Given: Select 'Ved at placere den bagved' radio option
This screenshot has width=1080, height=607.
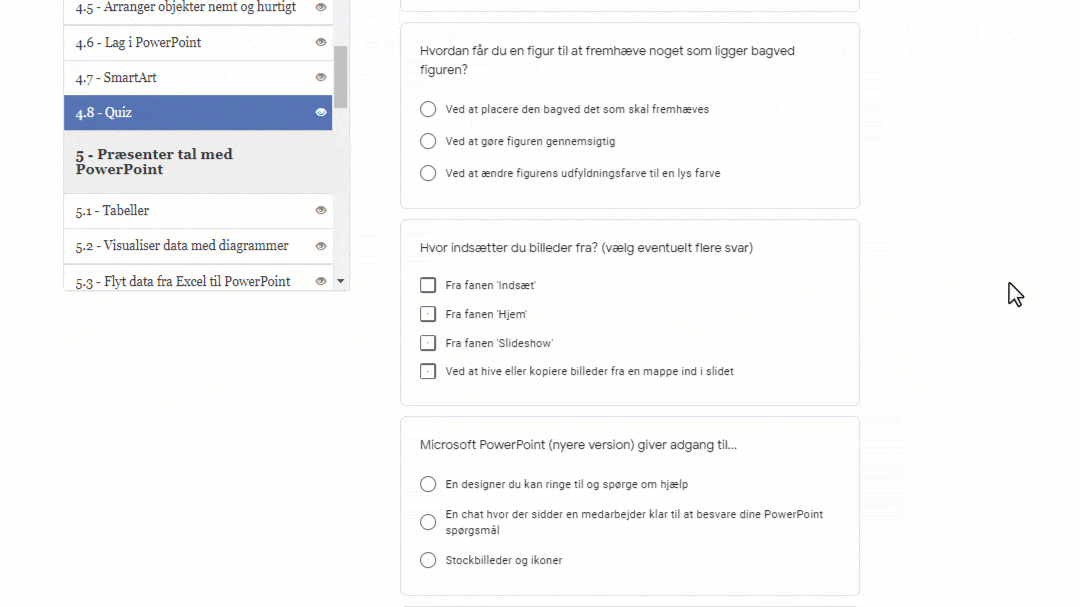Looking at the screenshot, I should coord(428,109).
